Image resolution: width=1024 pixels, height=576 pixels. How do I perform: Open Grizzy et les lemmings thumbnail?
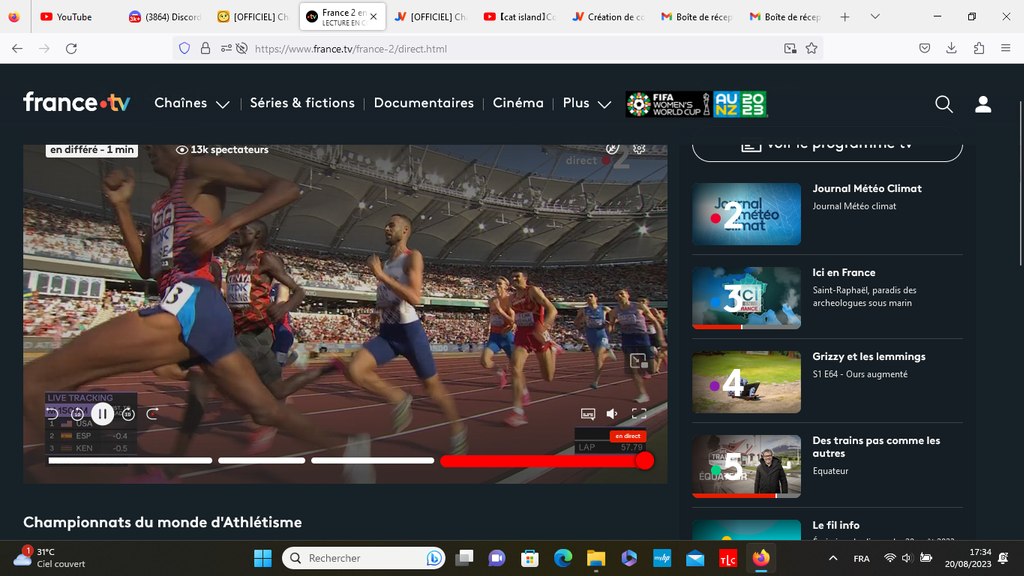tap(746, 382)
